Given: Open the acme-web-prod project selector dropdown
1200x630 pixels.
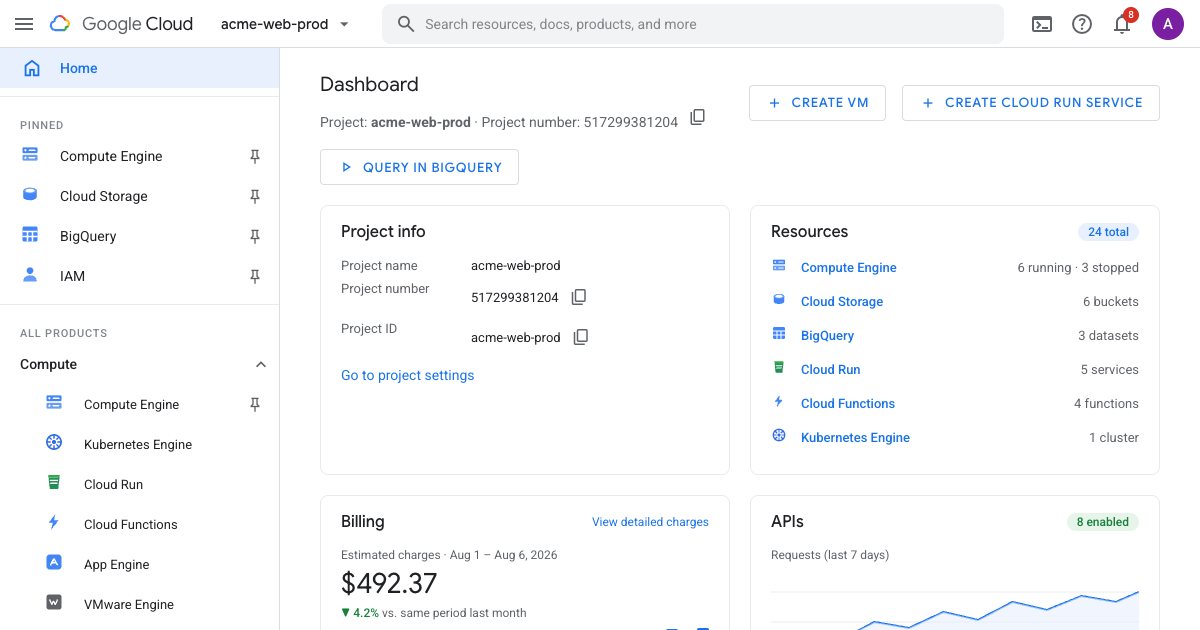Looking at the screenshot, I should tap(285, 24).
